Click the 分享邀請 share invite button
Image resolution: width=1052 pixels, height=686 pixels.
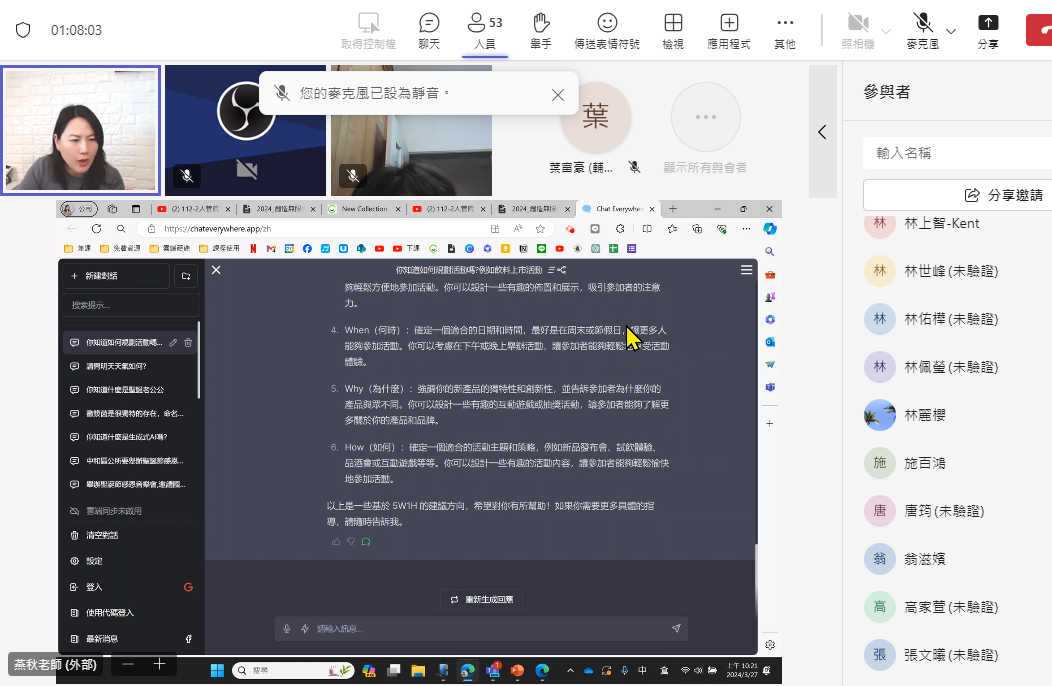(959, 195)
